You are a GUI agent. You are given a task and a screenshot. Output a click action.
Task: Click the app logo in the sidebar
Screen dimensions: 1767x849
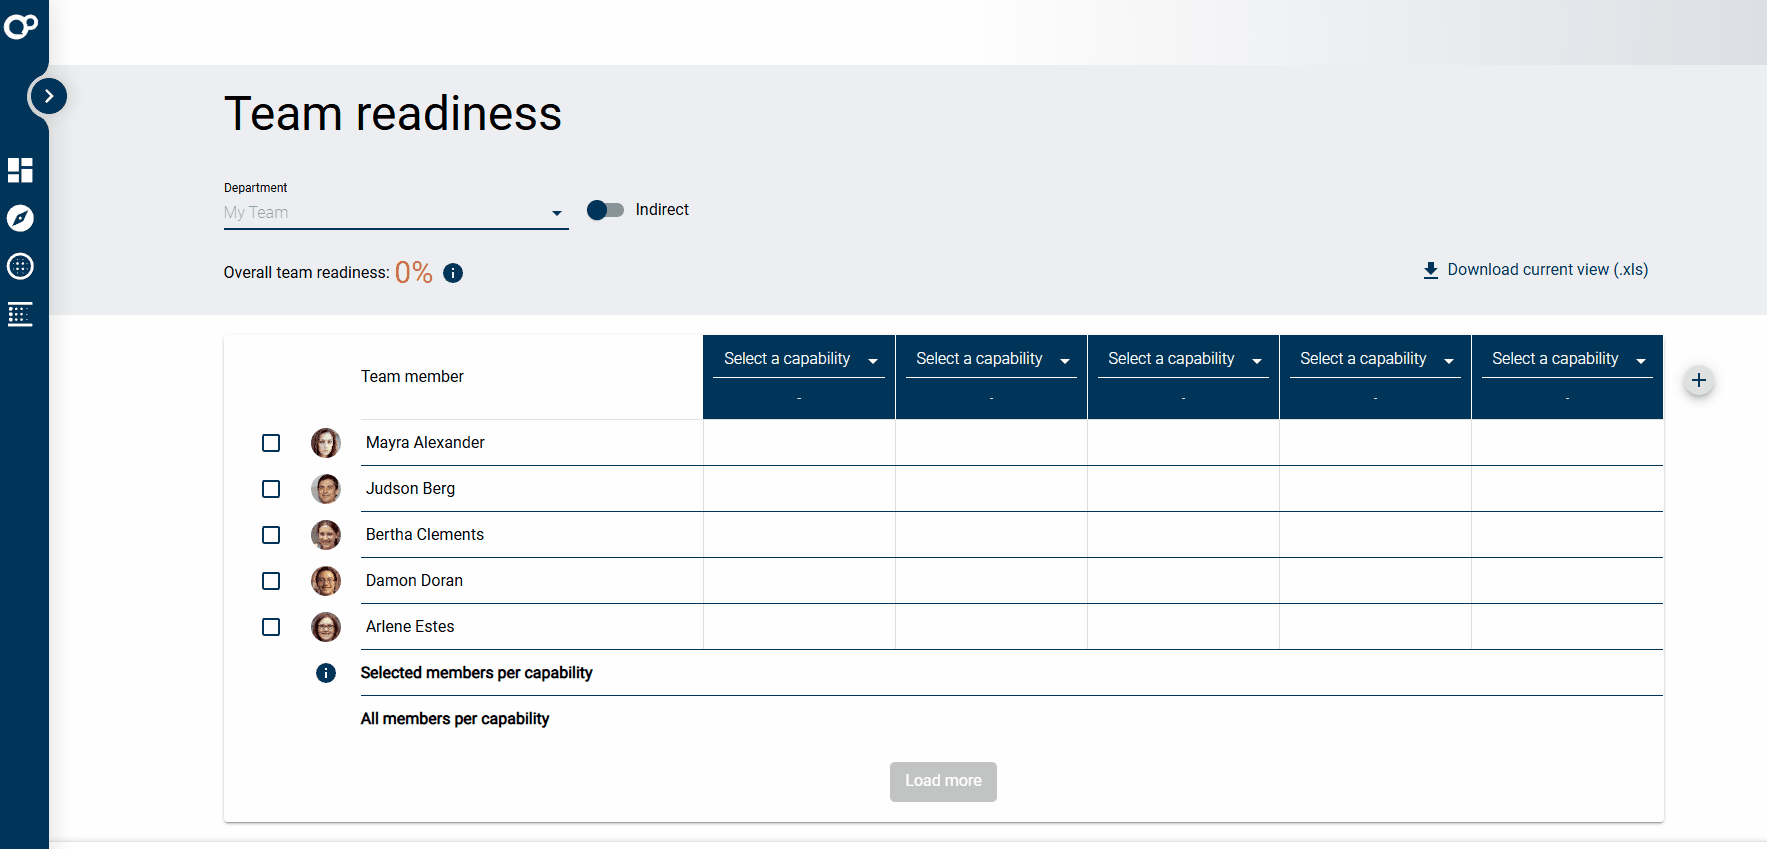(x=21, y=27)
